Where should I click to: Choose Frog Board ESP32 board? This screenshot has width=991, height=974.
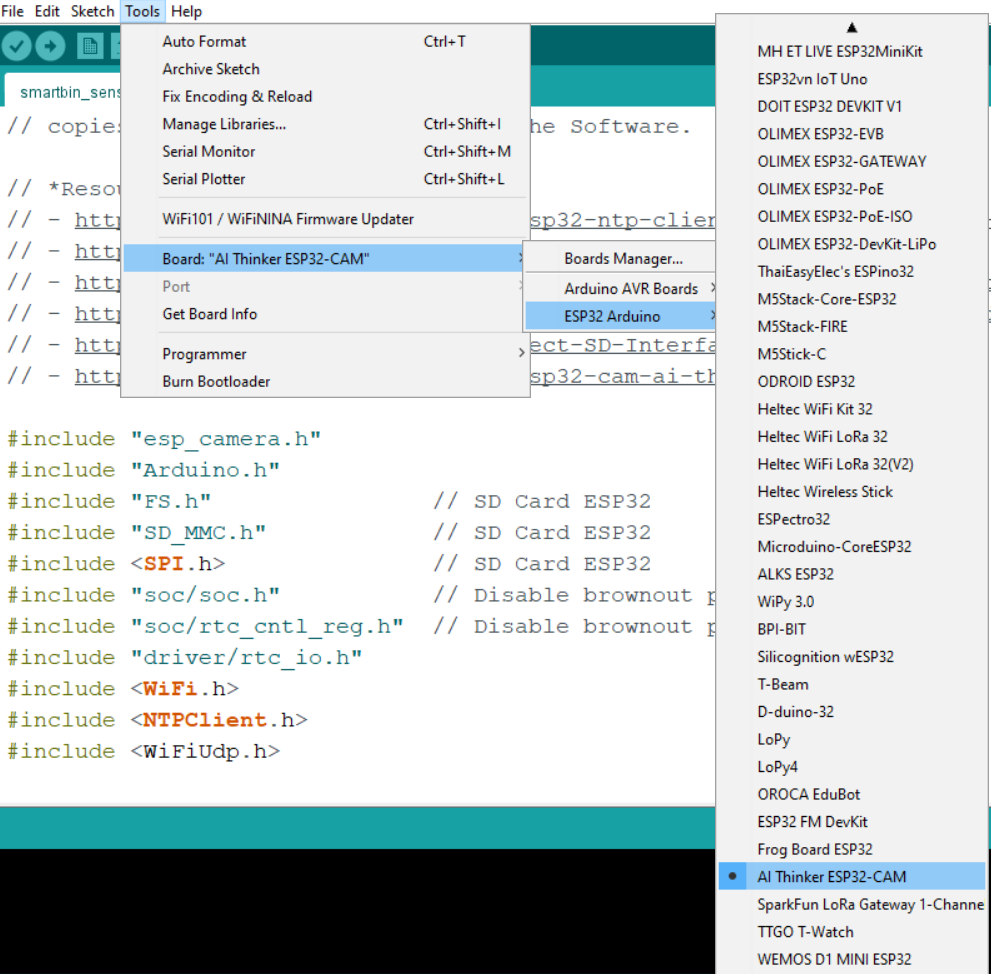click(x=851, y=849)
